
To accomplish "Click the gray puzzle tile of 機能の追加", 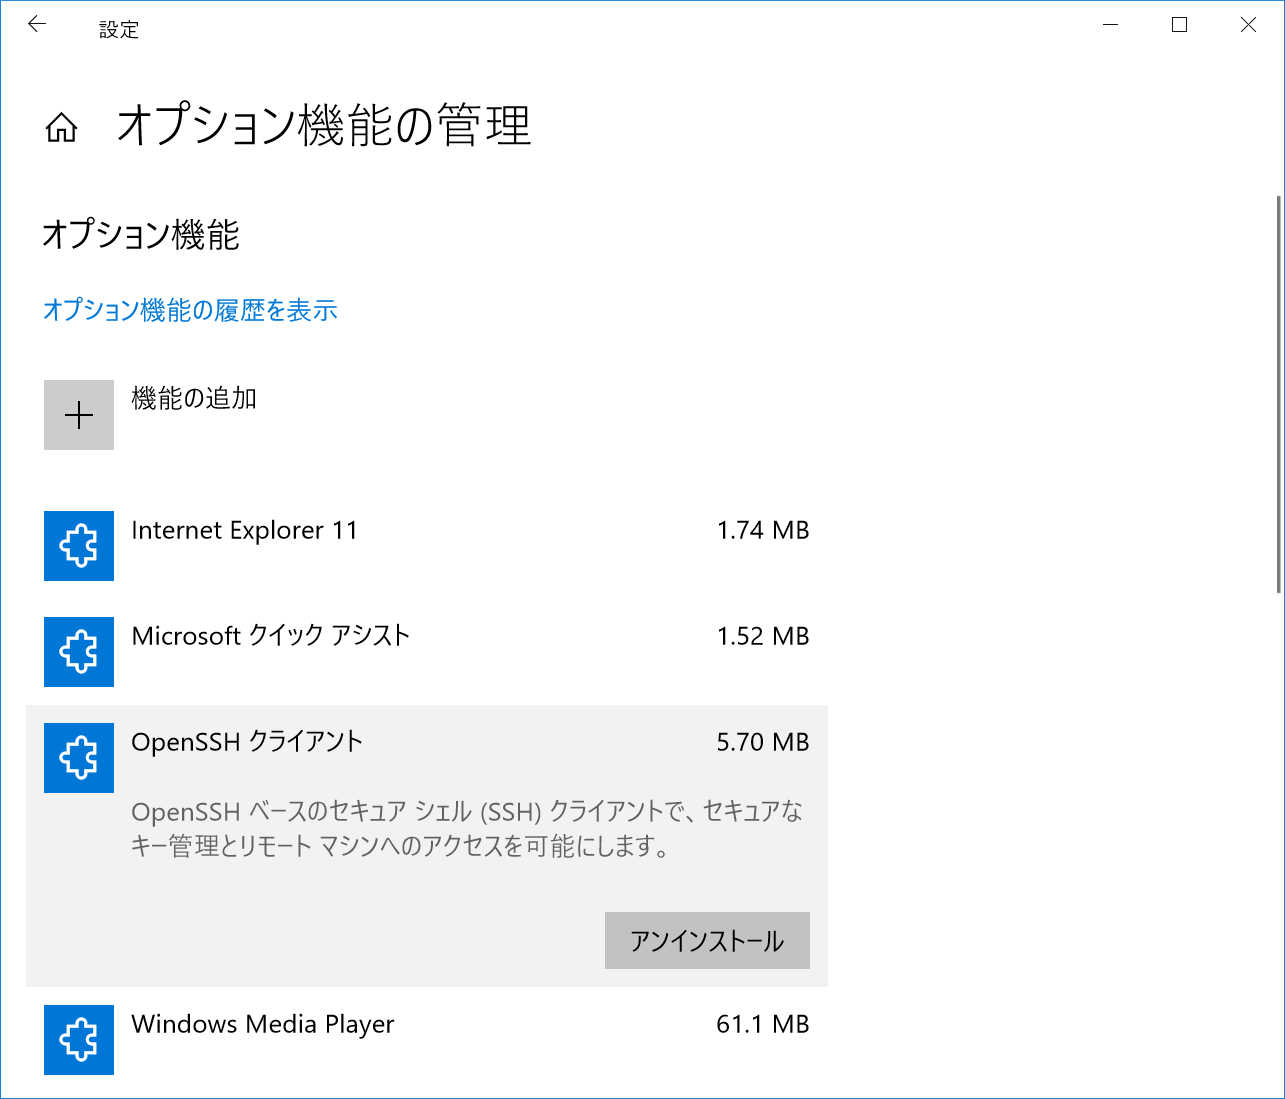I will click(x=79, y=414).
